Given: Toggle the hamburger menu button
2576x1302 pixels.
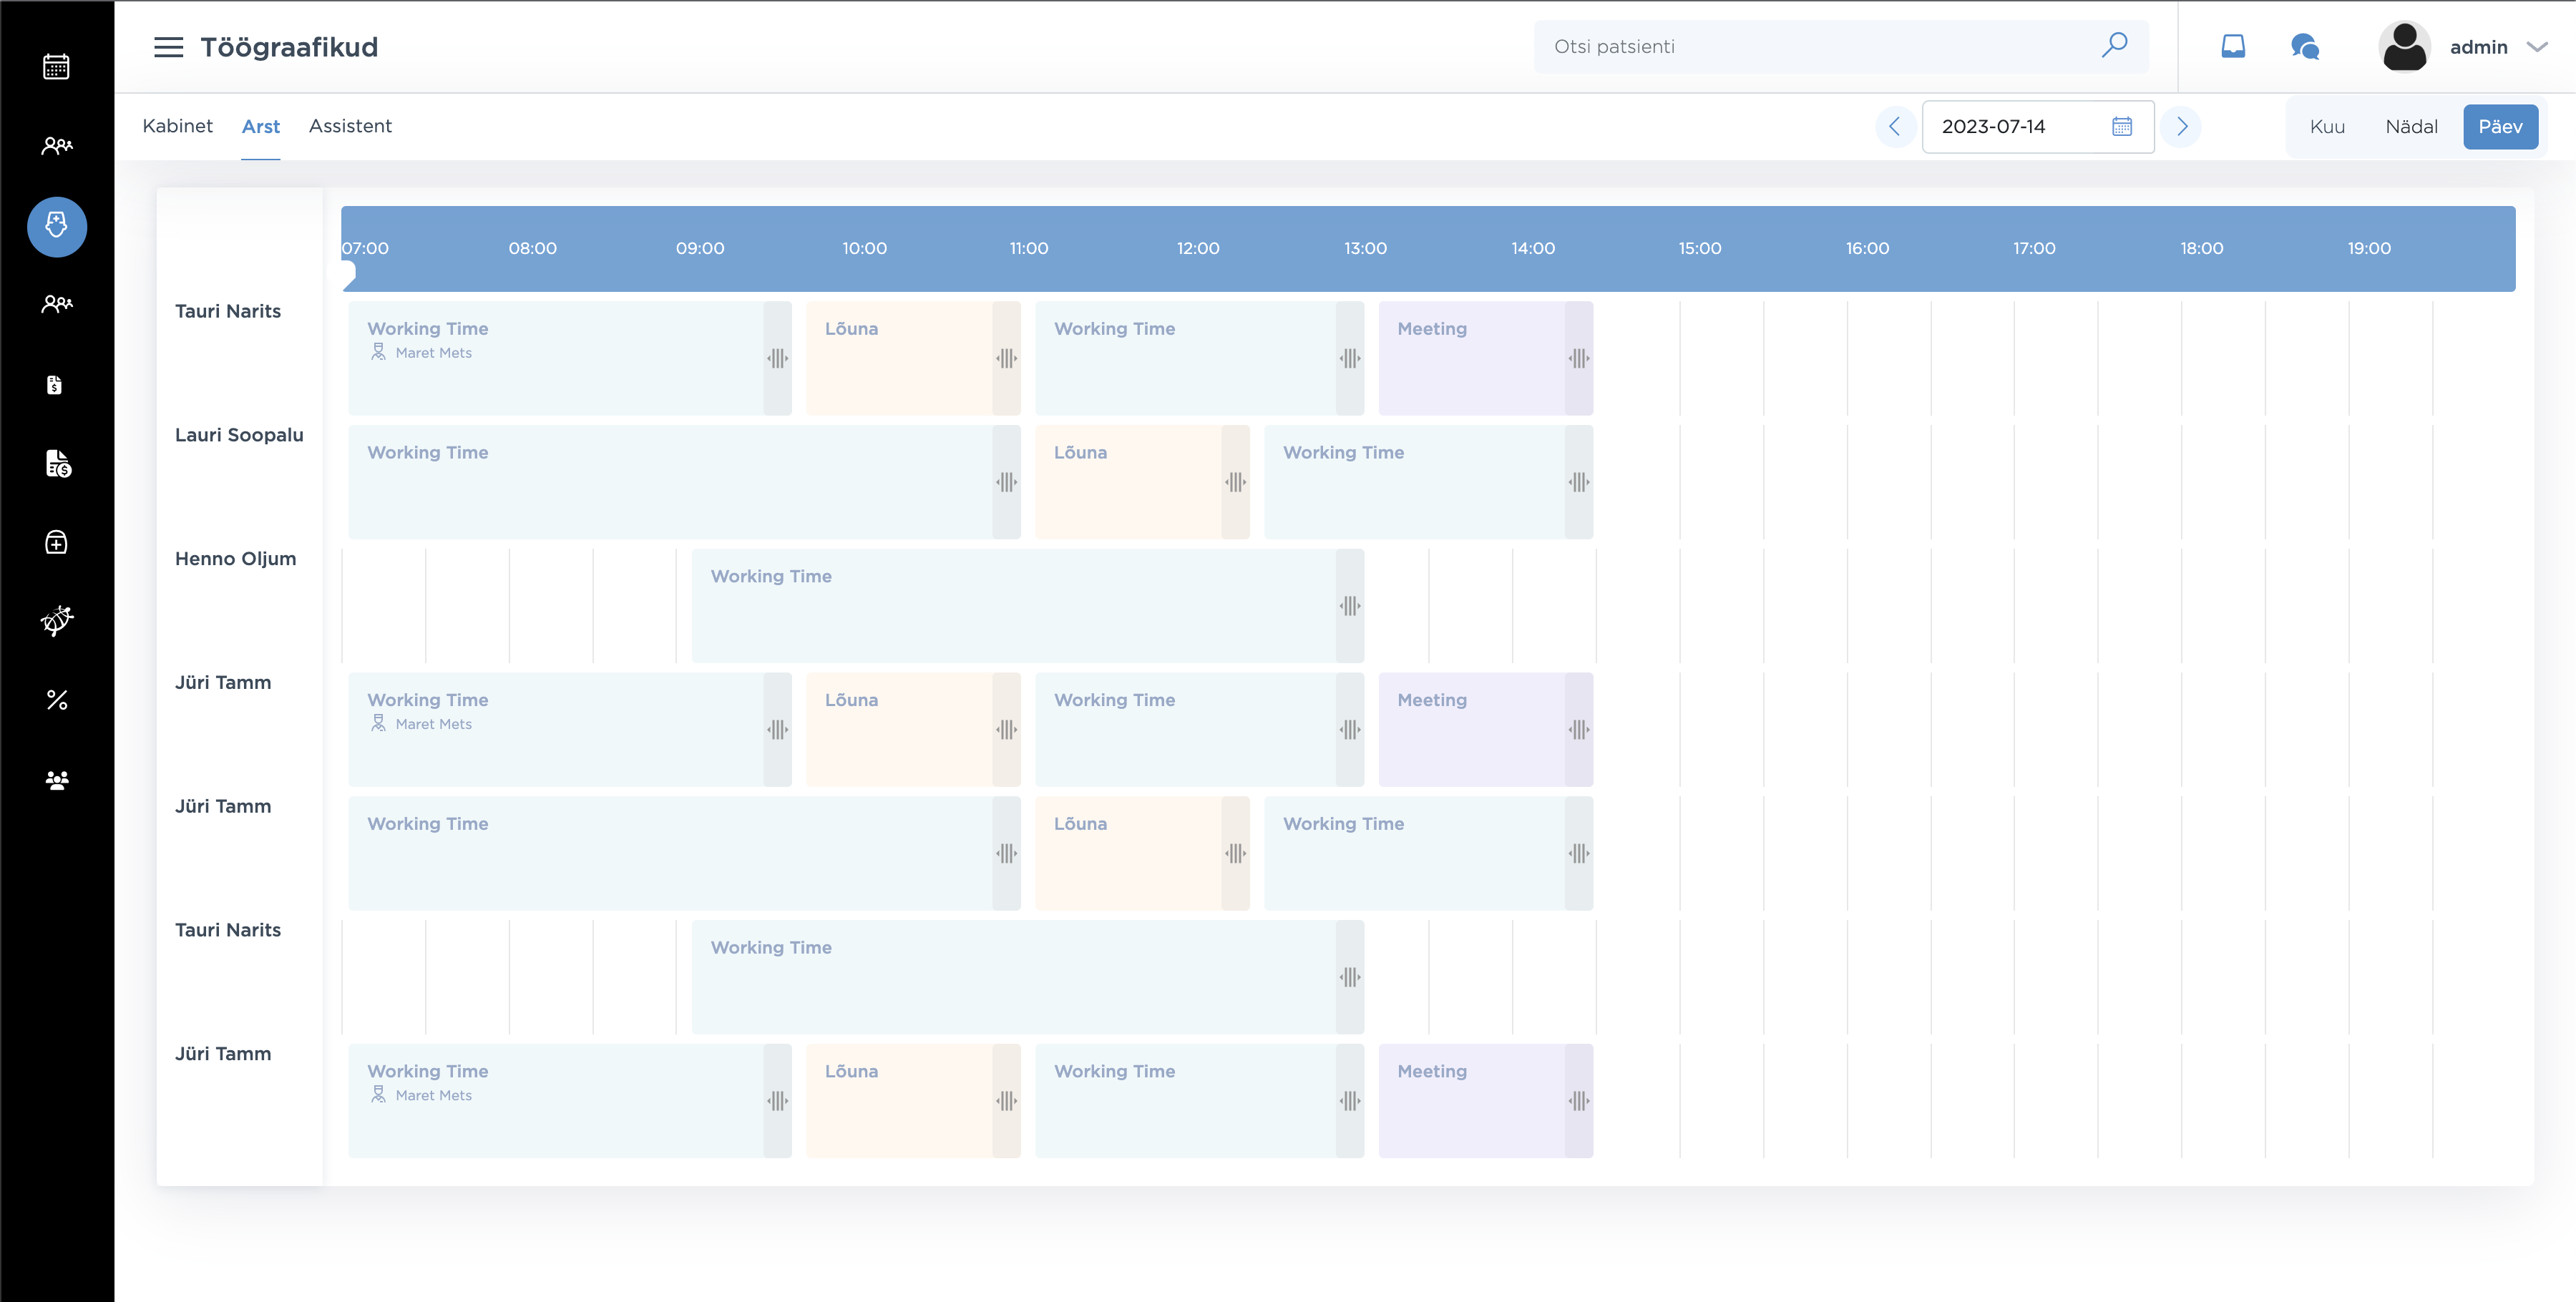Looking at the screenshot, I should point(168,47).
